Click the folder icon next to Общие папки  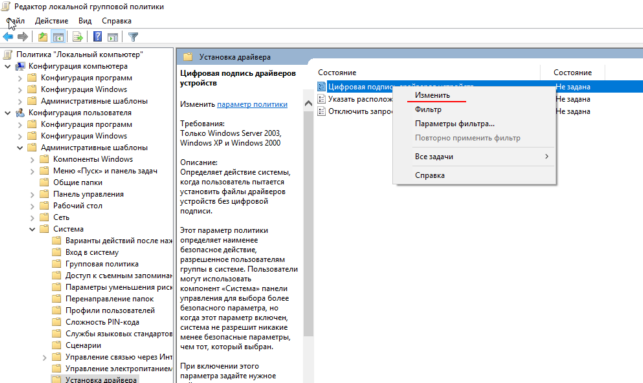coord(44,182)
